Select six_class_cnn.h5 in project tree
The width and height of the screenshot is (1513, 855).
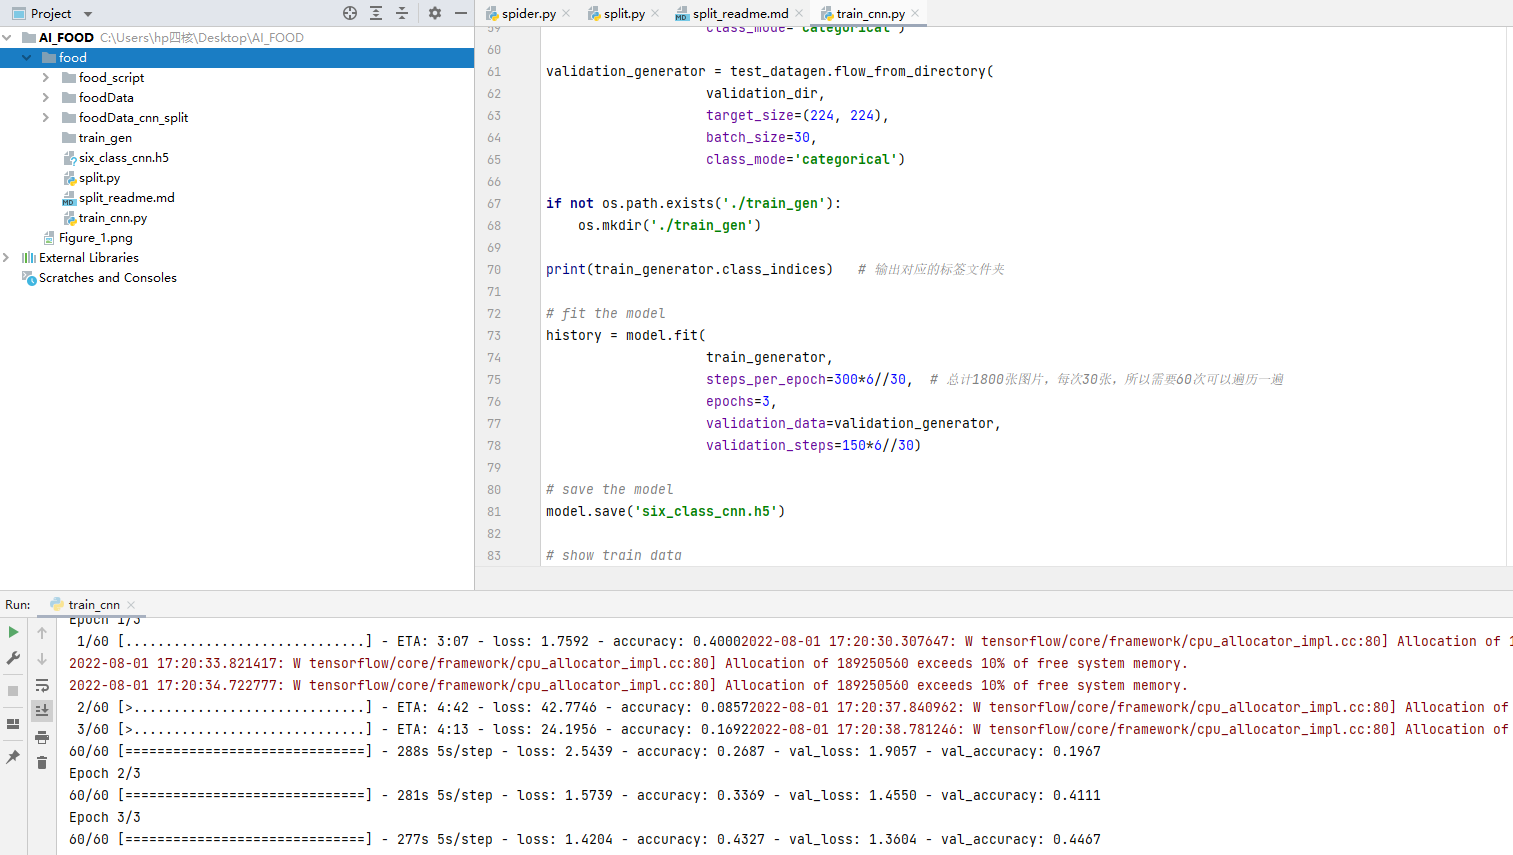[x=124, y=157]
